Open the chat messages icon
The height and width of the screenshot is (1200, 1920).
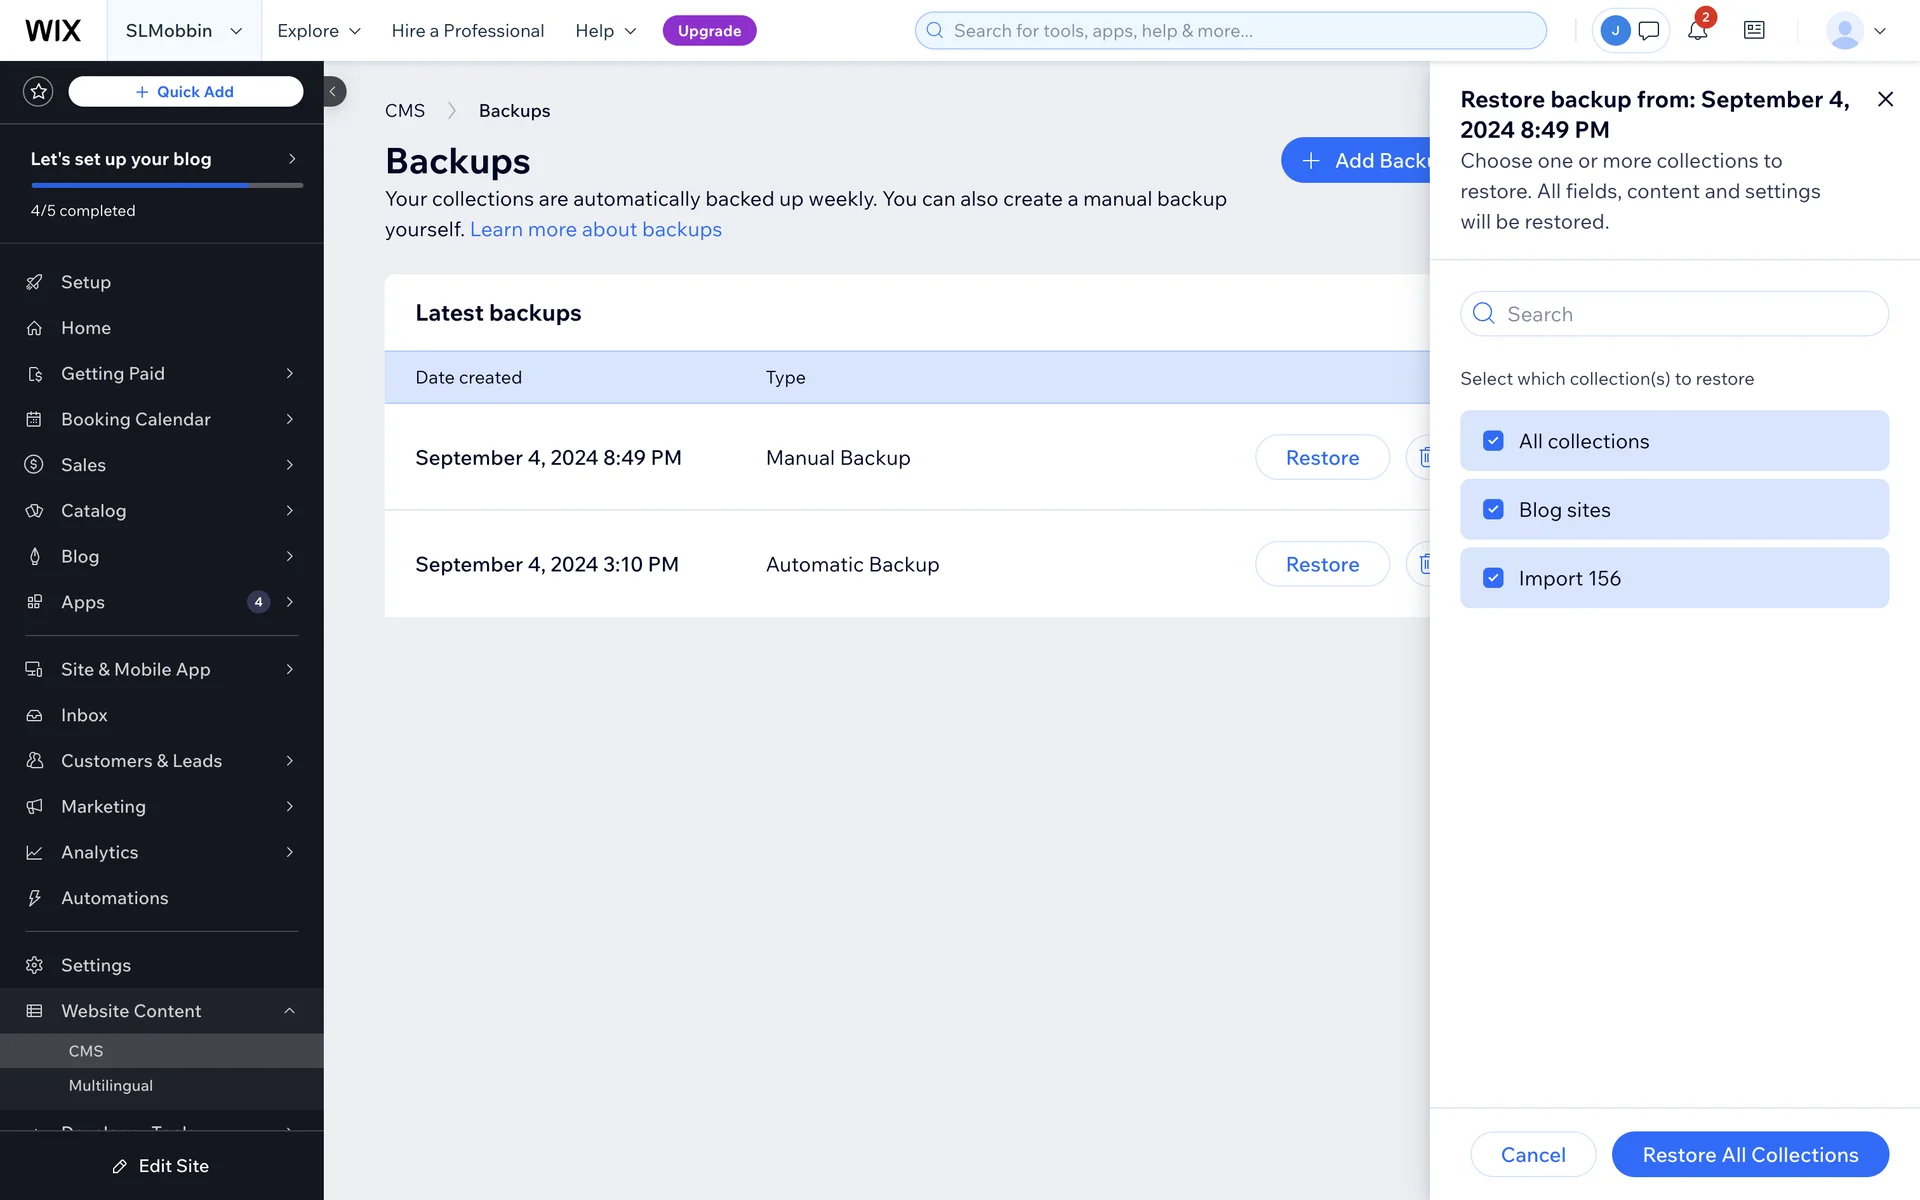pos(1649,31)
